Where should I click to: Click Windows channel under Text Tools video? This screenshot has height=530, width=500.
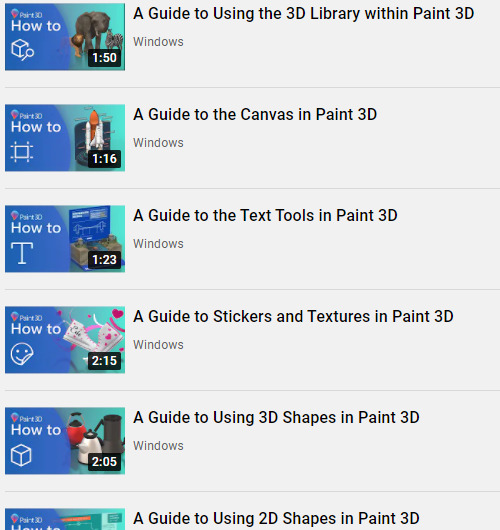click(158, 244)
